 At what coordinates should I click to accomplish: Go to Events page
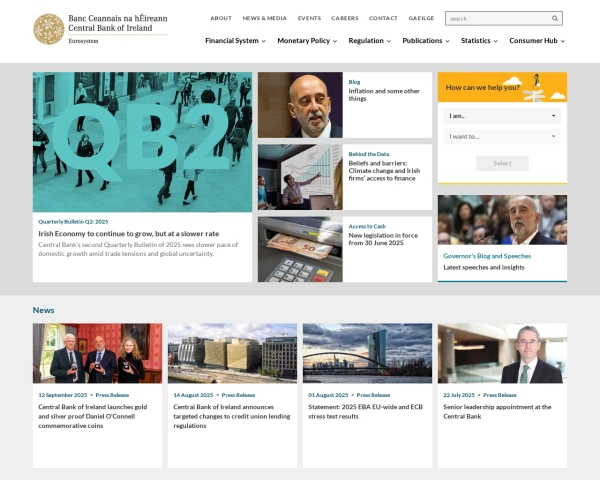tap(309, 18)
